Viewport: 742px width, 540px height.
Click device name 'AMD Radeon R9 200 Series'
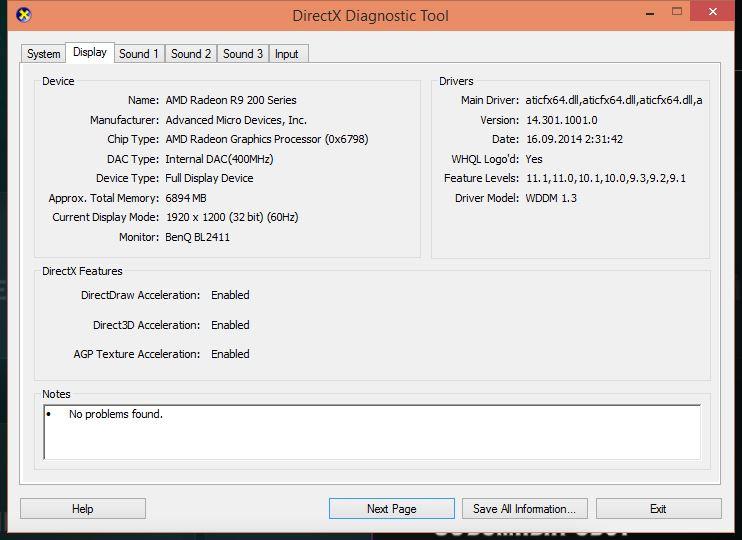click(231, 100)
